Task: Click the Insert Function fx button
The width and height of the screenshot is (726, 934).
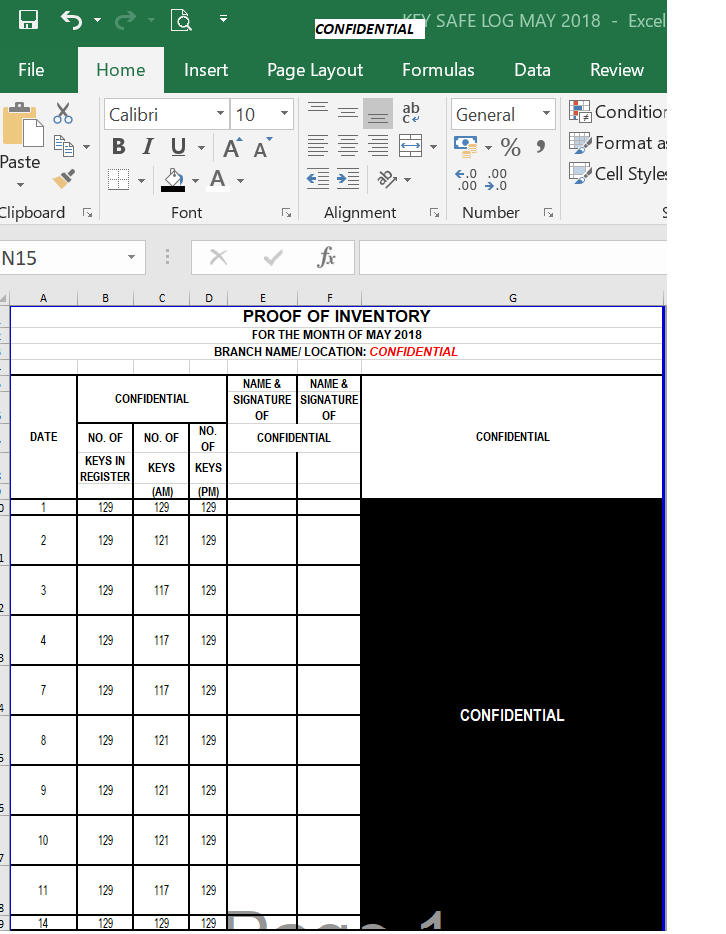Action: click(326, 258)
